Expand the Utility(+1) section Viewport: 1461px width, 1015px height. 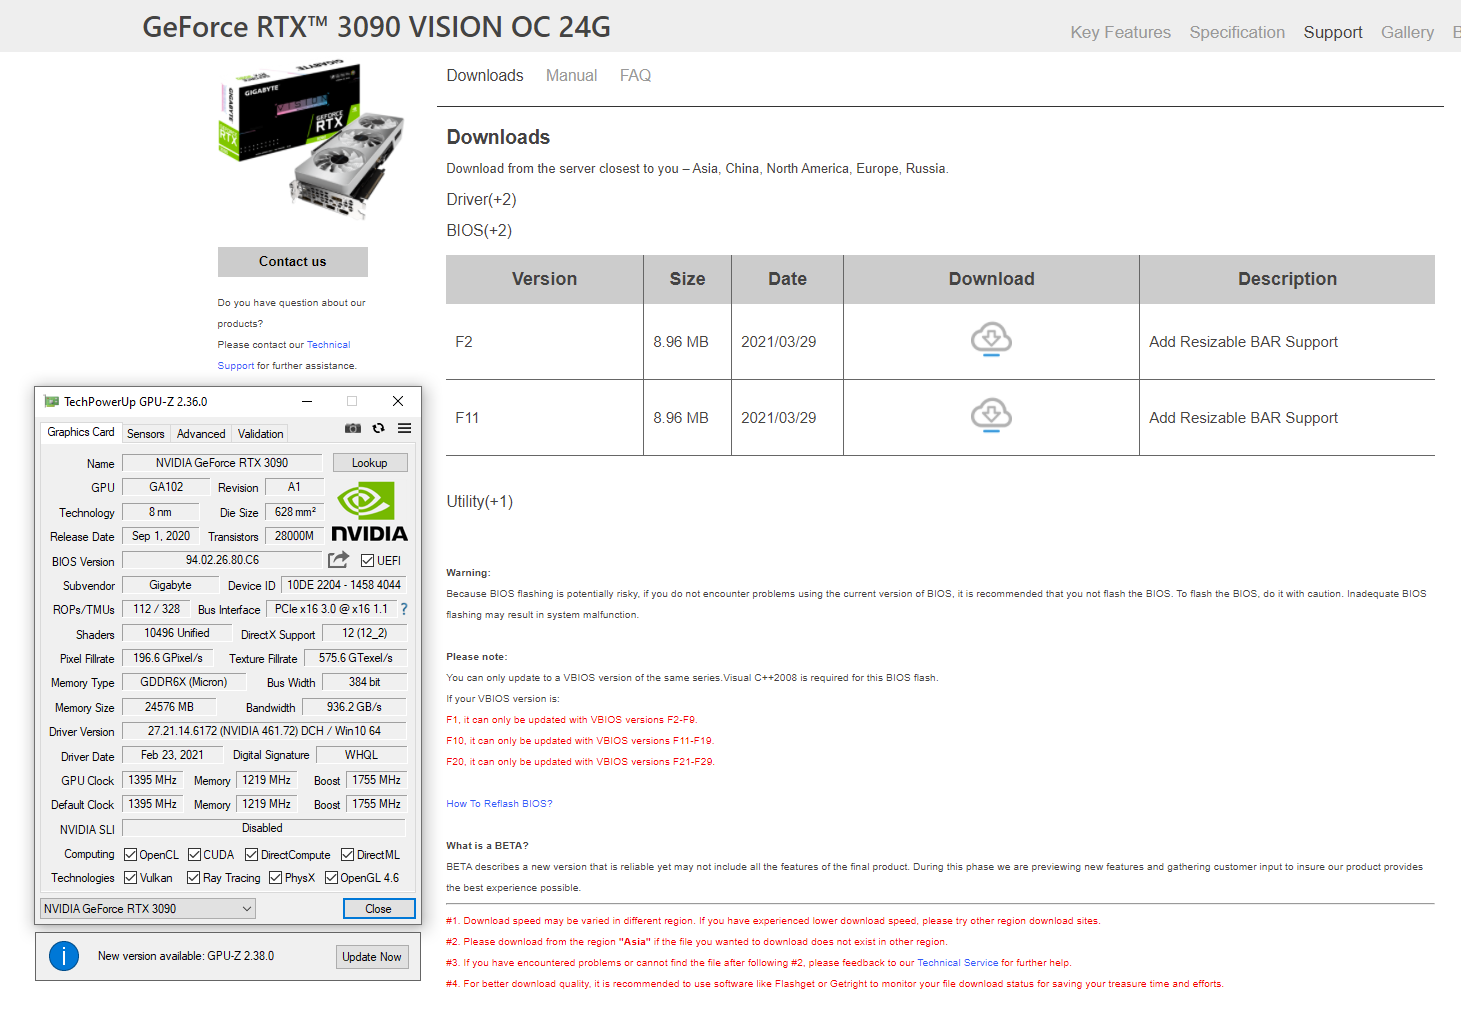click(479, 501)
